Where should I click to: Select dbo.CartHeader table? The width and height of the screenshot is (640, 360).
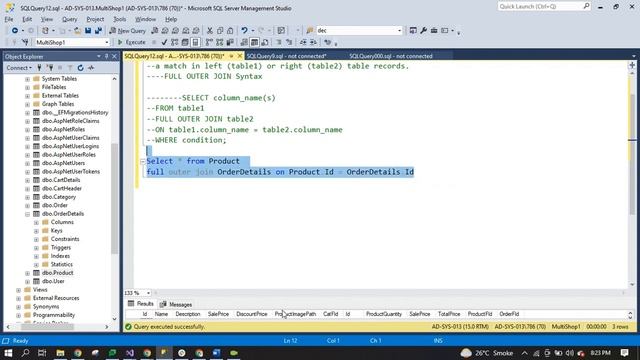click(x=62, y=189)
